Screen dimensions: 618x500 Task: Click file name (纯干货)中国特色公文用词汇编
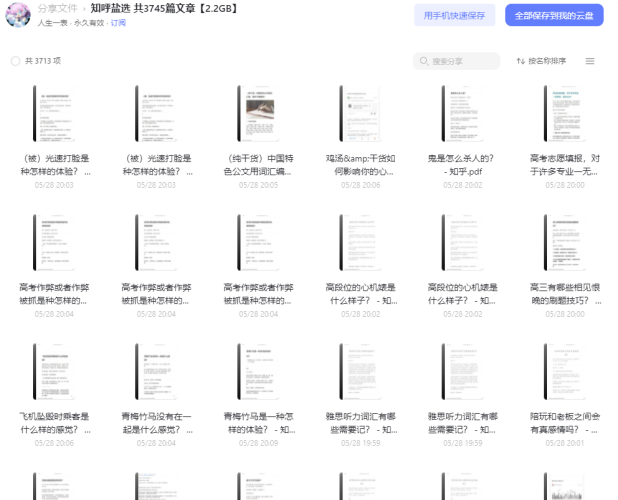[258, 165]
